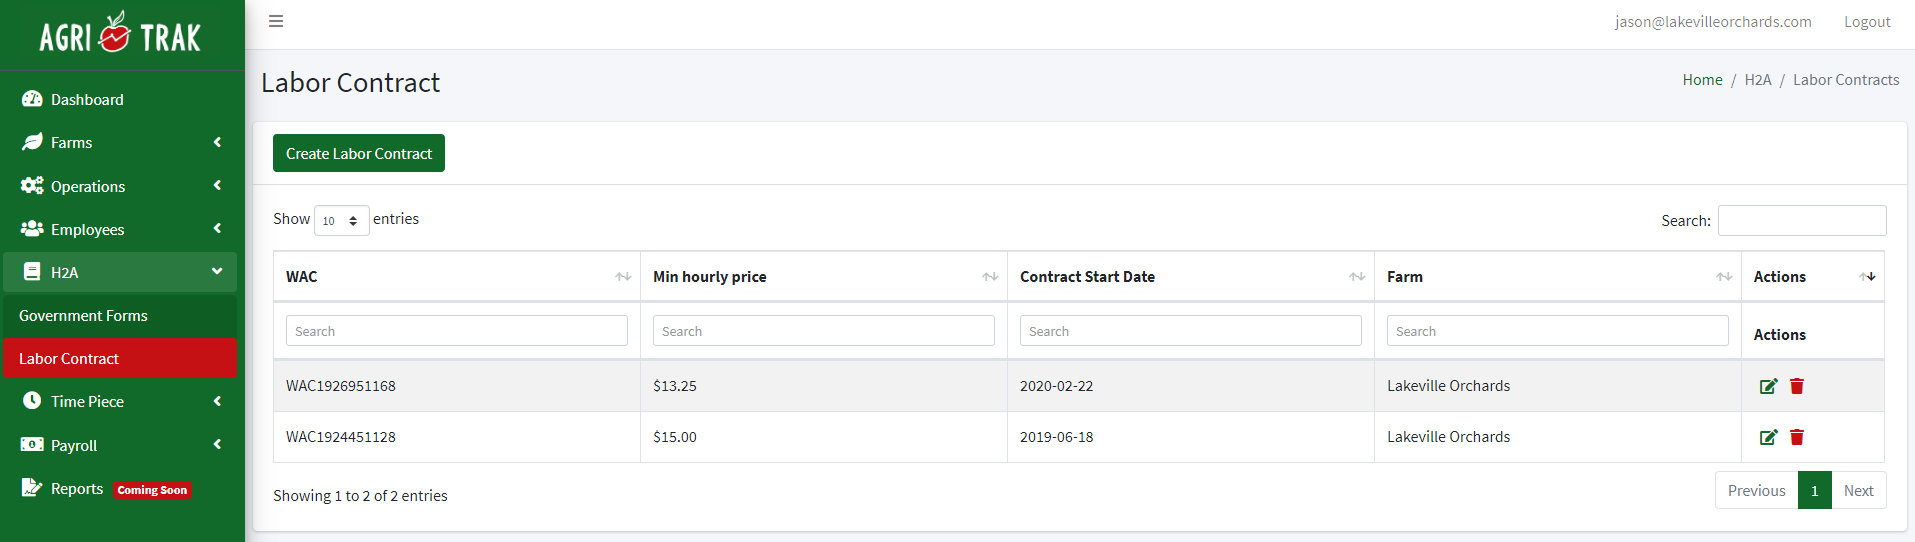The image size is (1915, 542).
Task: Expand the Employees submenu chevron
Action: (217, 229)
